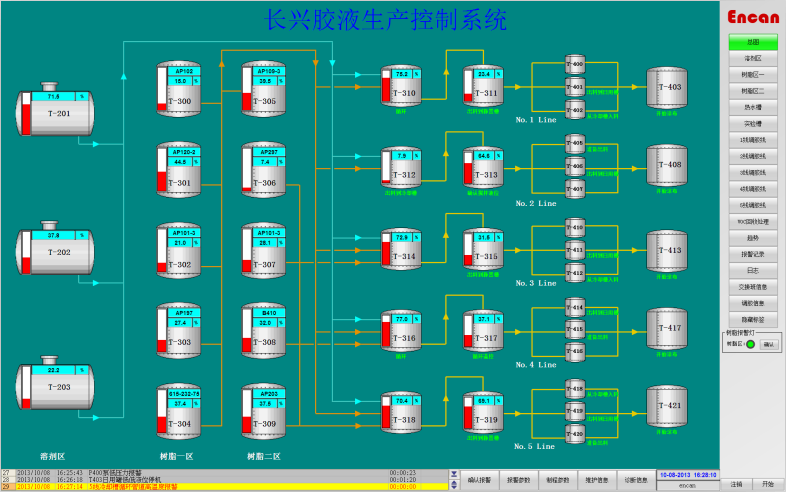Open mixing tank T-314
Screen dimensions: 786x492
tap(401, 250)
